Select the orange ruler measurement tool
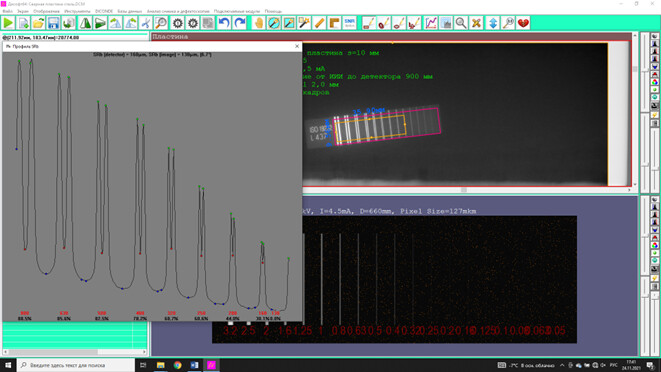The width and height of the screenshot is (661, 372). point(319,23)
